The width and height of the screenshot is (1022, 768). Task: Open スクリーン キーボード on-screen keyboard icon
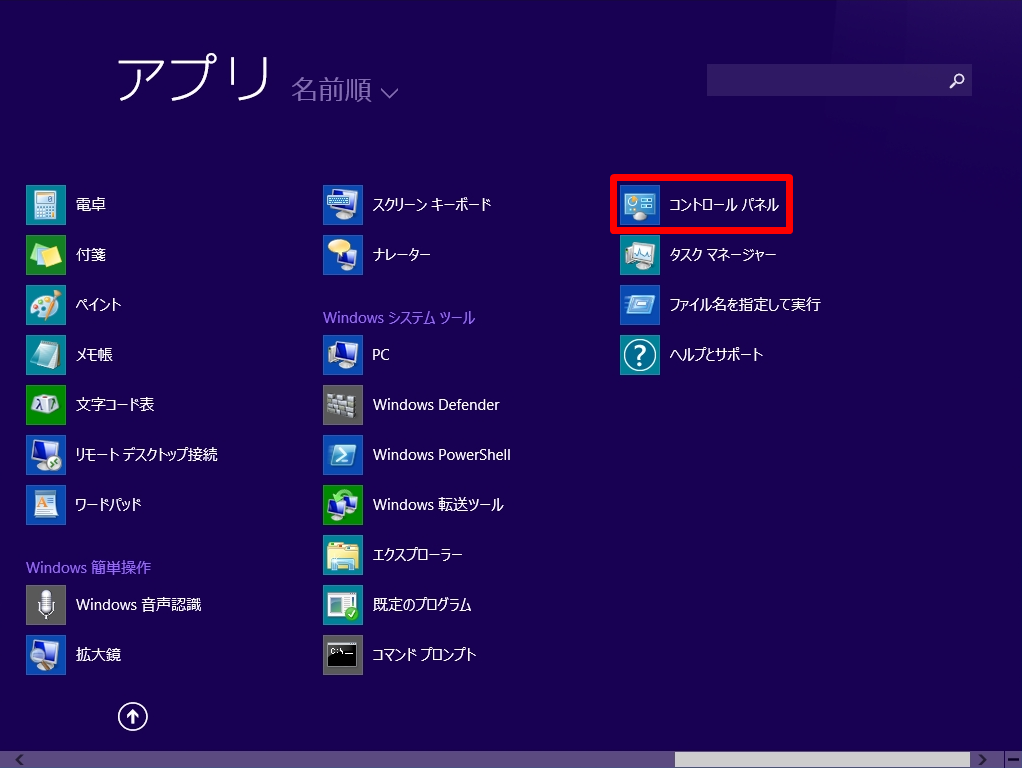(x=343, y=205)
